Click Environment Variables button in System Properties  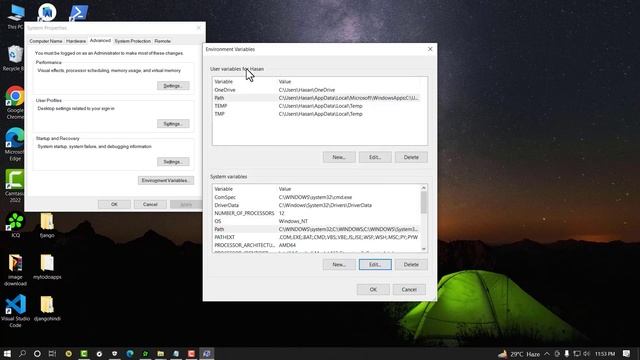pyautogui.click(x=166, y=180)
